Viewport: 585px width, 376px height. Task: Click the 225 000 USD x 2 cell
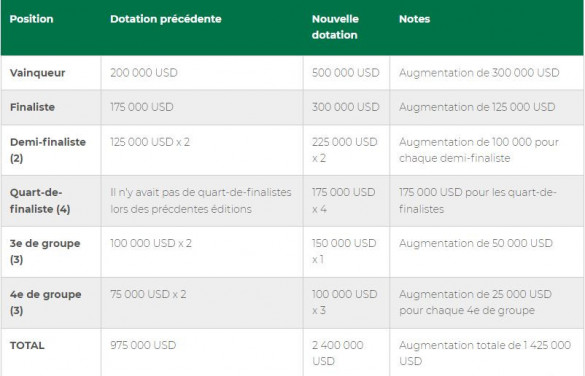[345, 150]
